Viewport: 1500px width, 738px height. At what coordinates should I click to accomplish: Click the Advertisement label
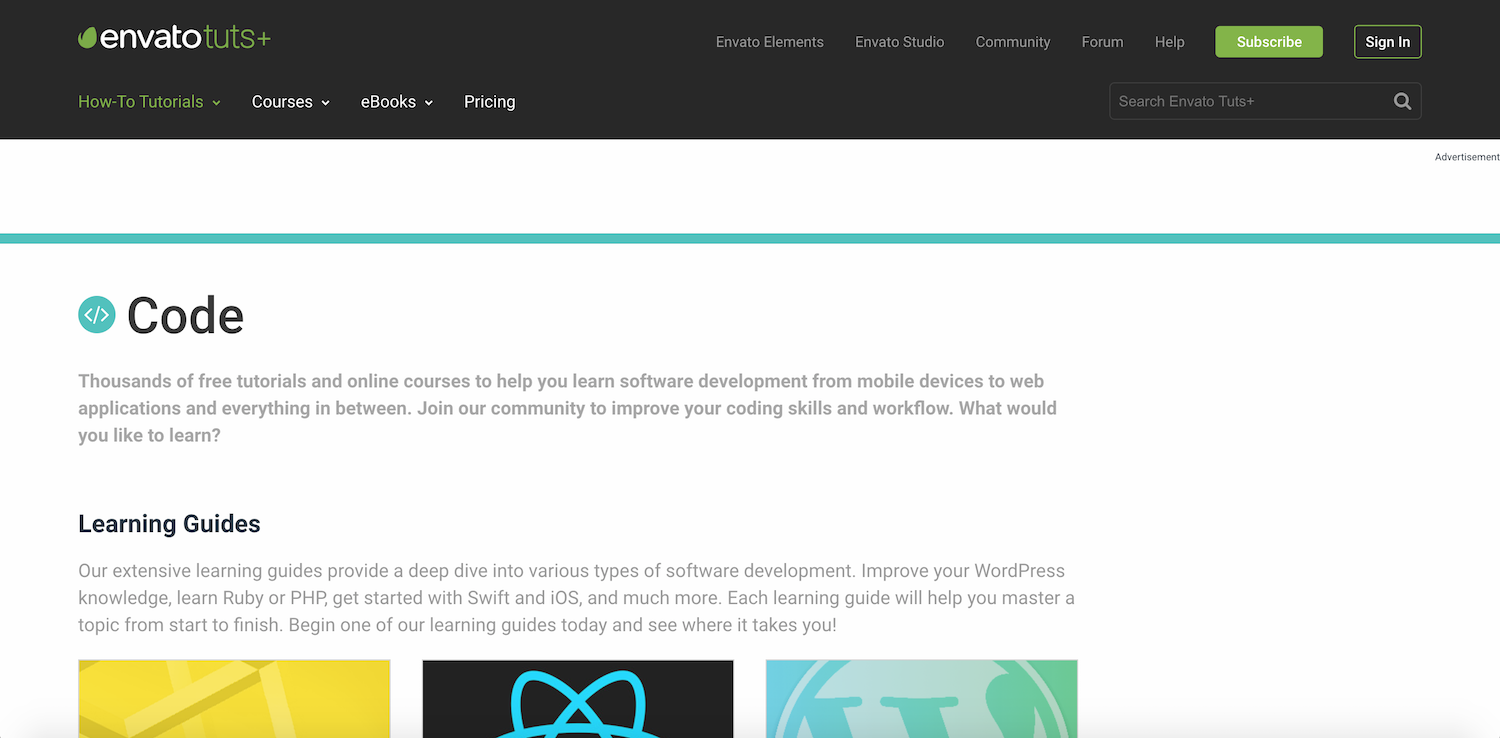coord(1467,157)
